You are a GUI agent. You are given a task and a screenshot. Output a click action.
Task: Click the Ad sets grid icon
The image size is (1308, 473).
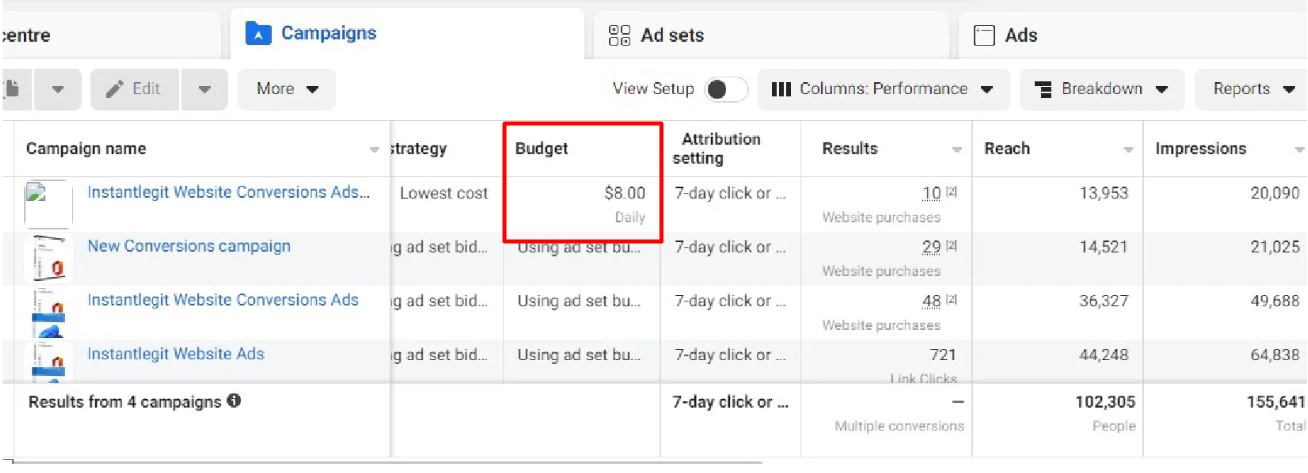tap(619, 36)
